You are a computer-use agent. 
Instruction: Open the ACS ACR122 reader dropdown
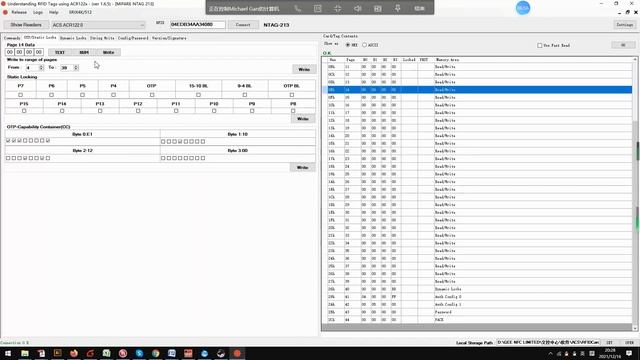(98, 25)
